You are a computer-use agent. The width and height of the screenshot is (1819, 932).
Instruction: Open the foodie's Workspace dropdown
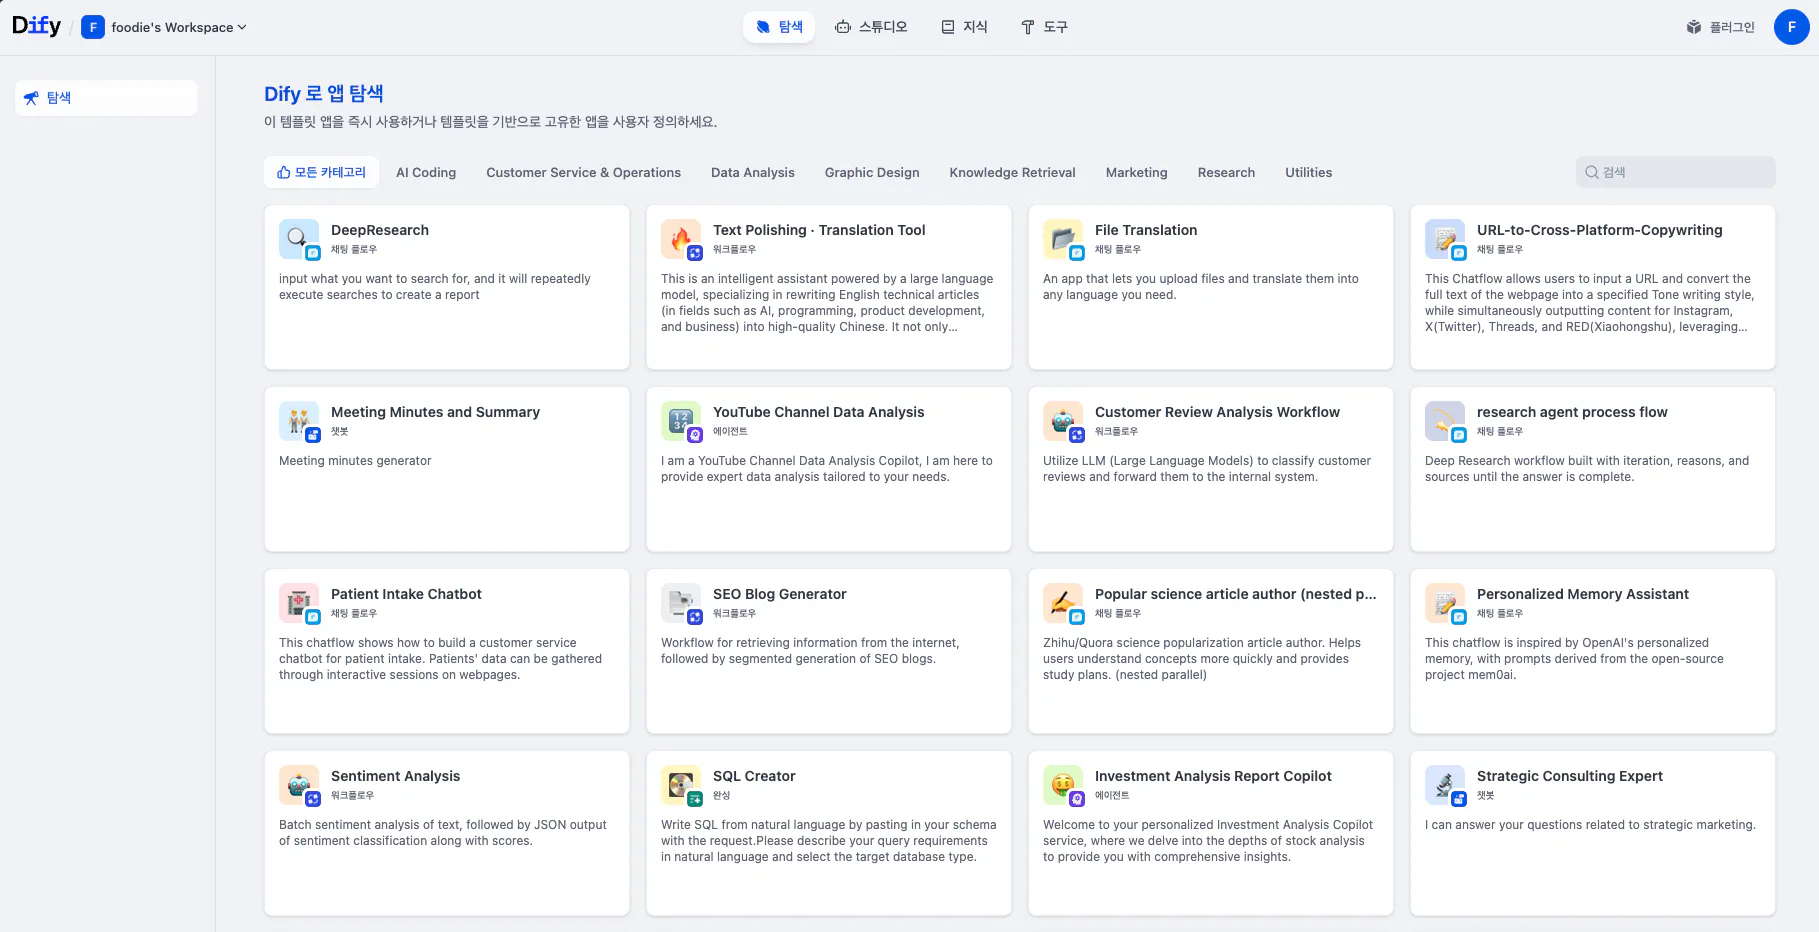178,27
